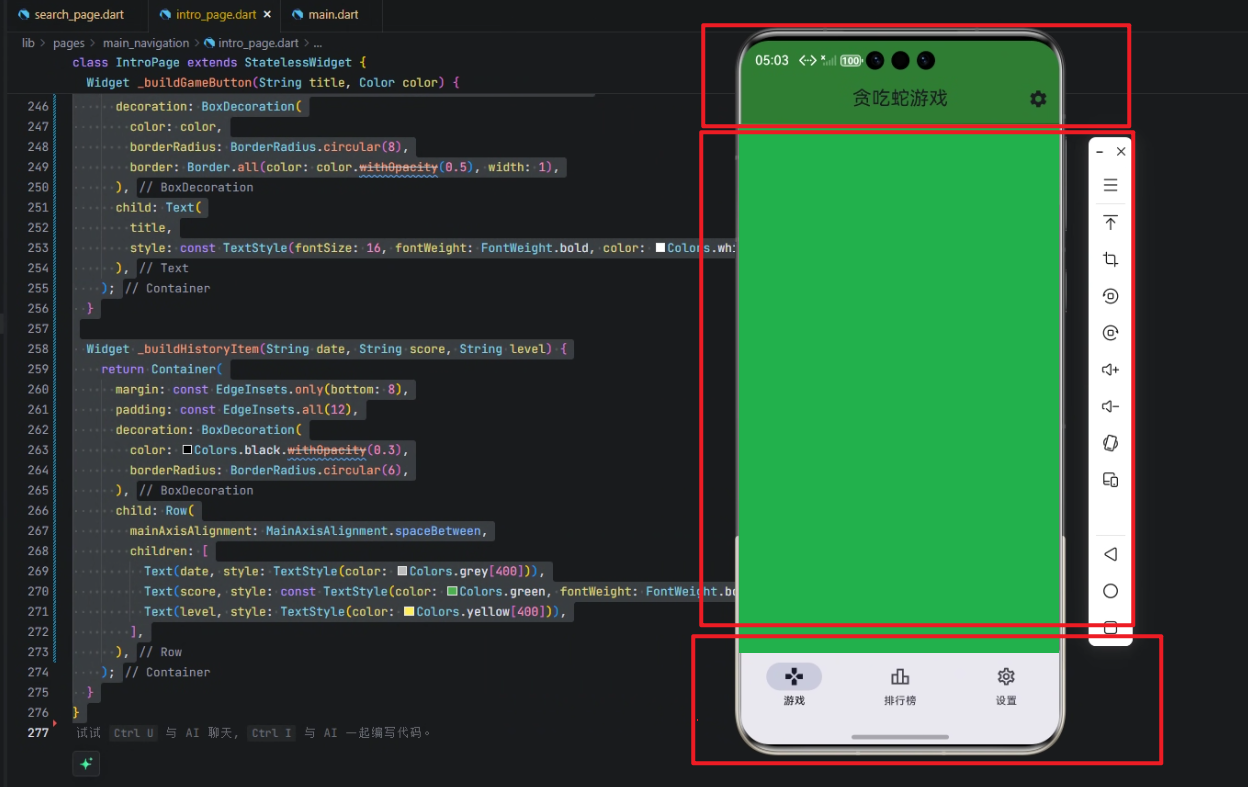Click line number 277 in the gutter
The image size is (1248, 787).
click(x=38, y=732)
